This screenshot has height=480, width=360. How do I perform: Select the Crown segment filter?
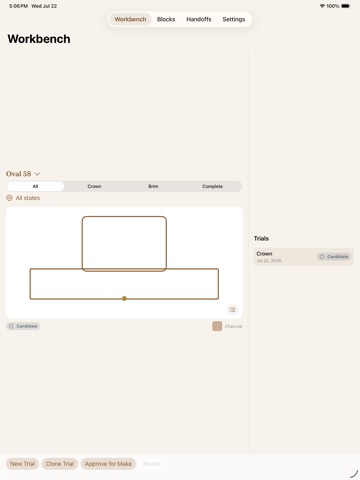94,186
